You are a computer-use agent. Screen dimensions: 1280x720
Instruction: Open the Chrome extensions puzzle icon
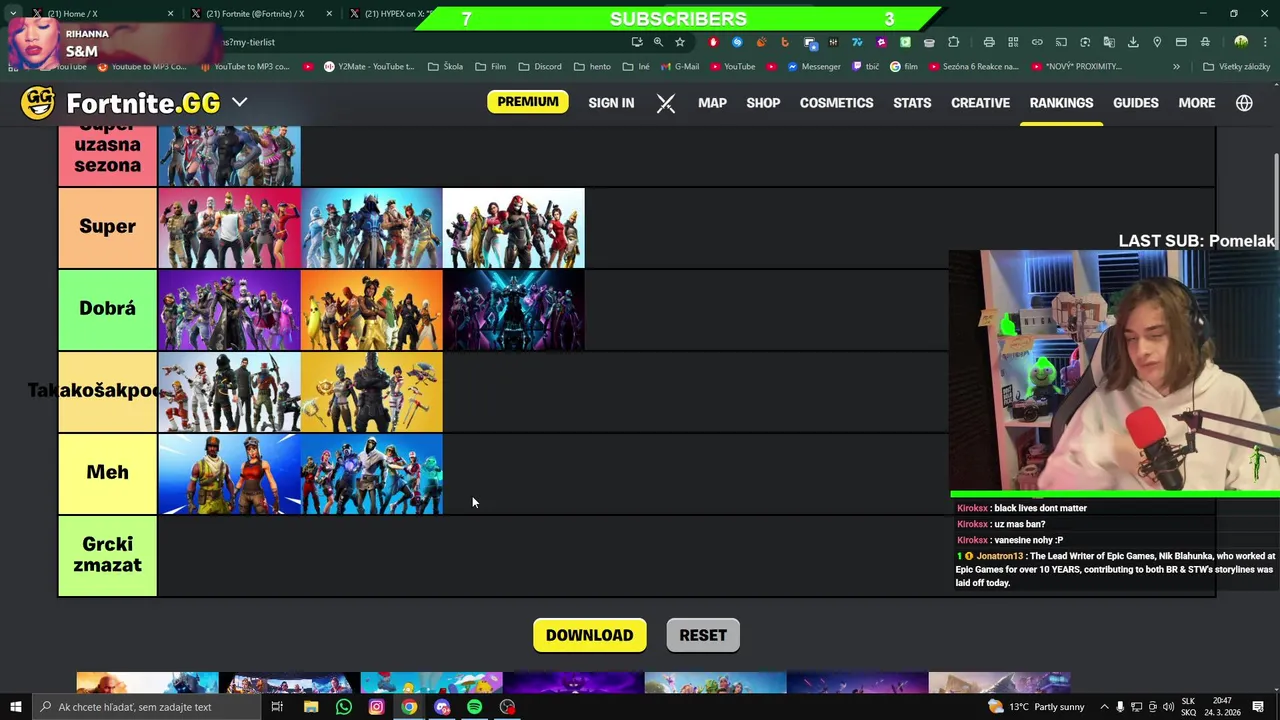(x=953, y=42)
